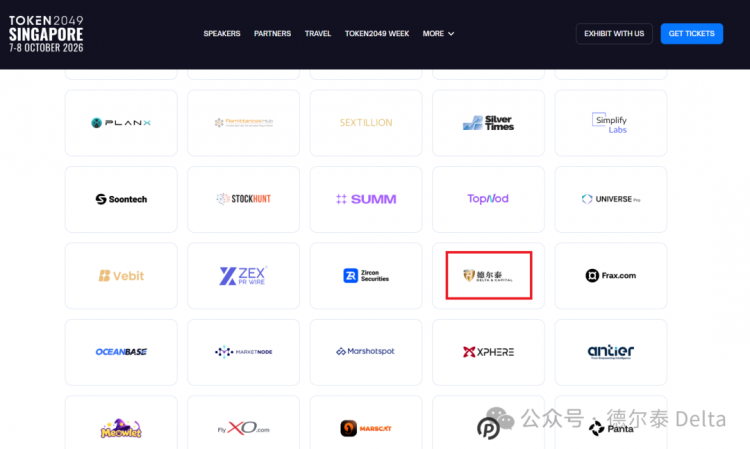The height and width of the screenshot is (449, 750).
Task: Click the Get Tickets button
Action: [692, 33]
